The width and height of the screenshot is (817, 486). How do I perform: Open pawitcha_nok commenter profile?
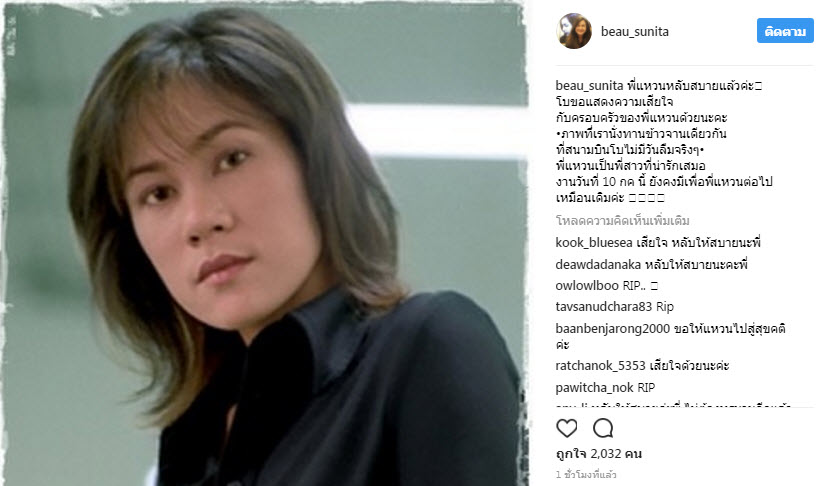(595, 388)
